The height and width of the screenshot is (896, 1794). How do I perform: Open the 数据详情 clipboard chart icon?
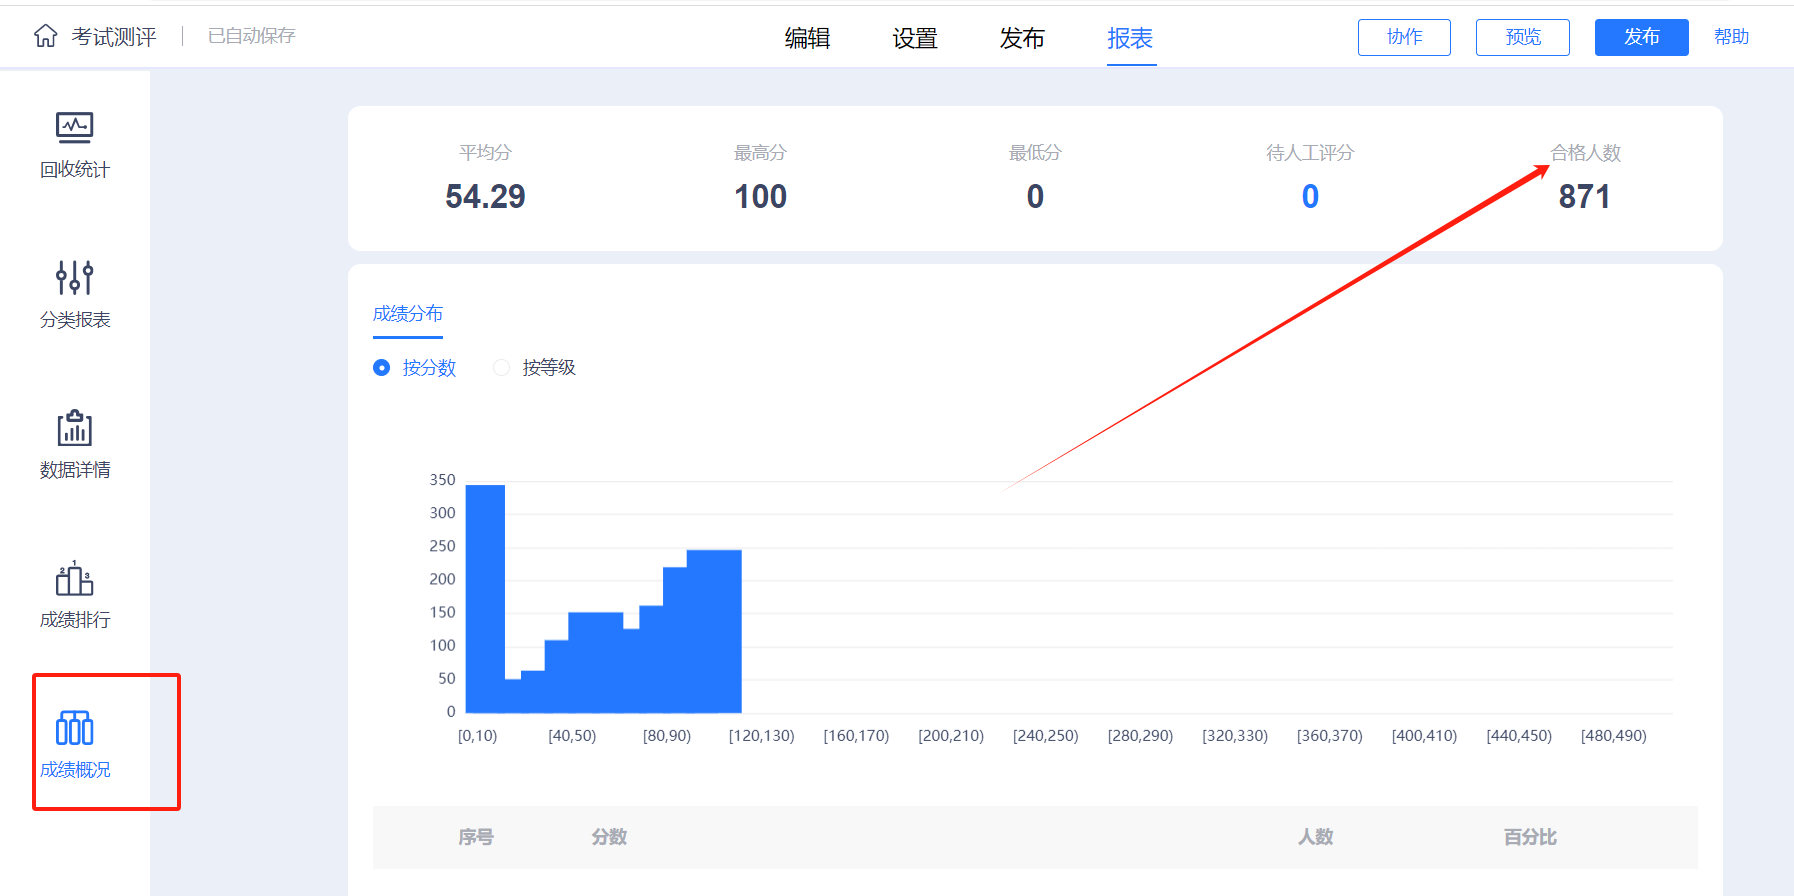click(x=75, y=428)
